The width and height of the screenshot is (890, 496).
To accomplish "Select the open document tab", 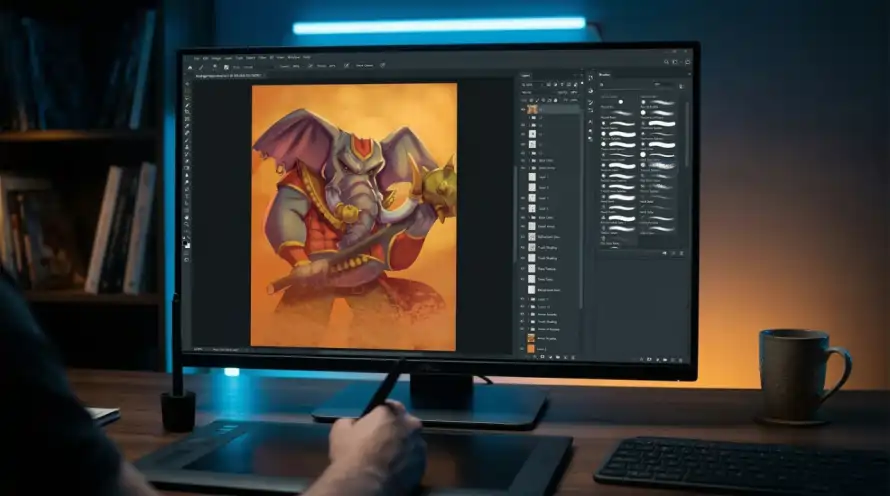I will click(228, 76).
